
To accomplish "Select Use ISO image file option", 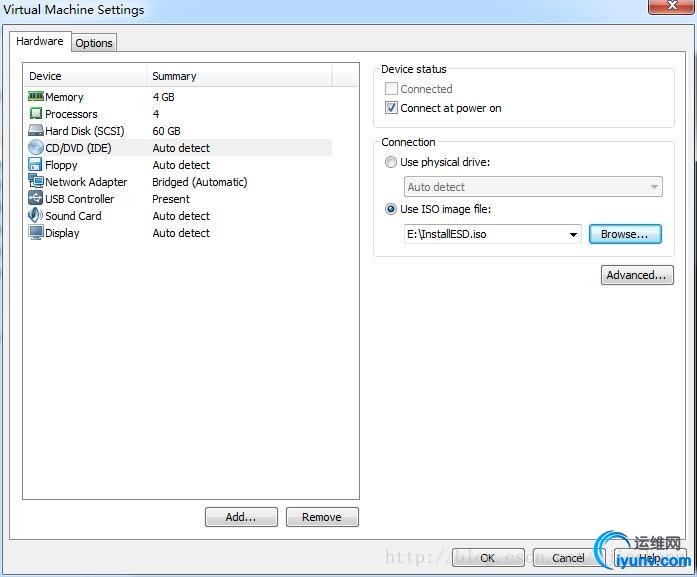I will click(391, 209).
